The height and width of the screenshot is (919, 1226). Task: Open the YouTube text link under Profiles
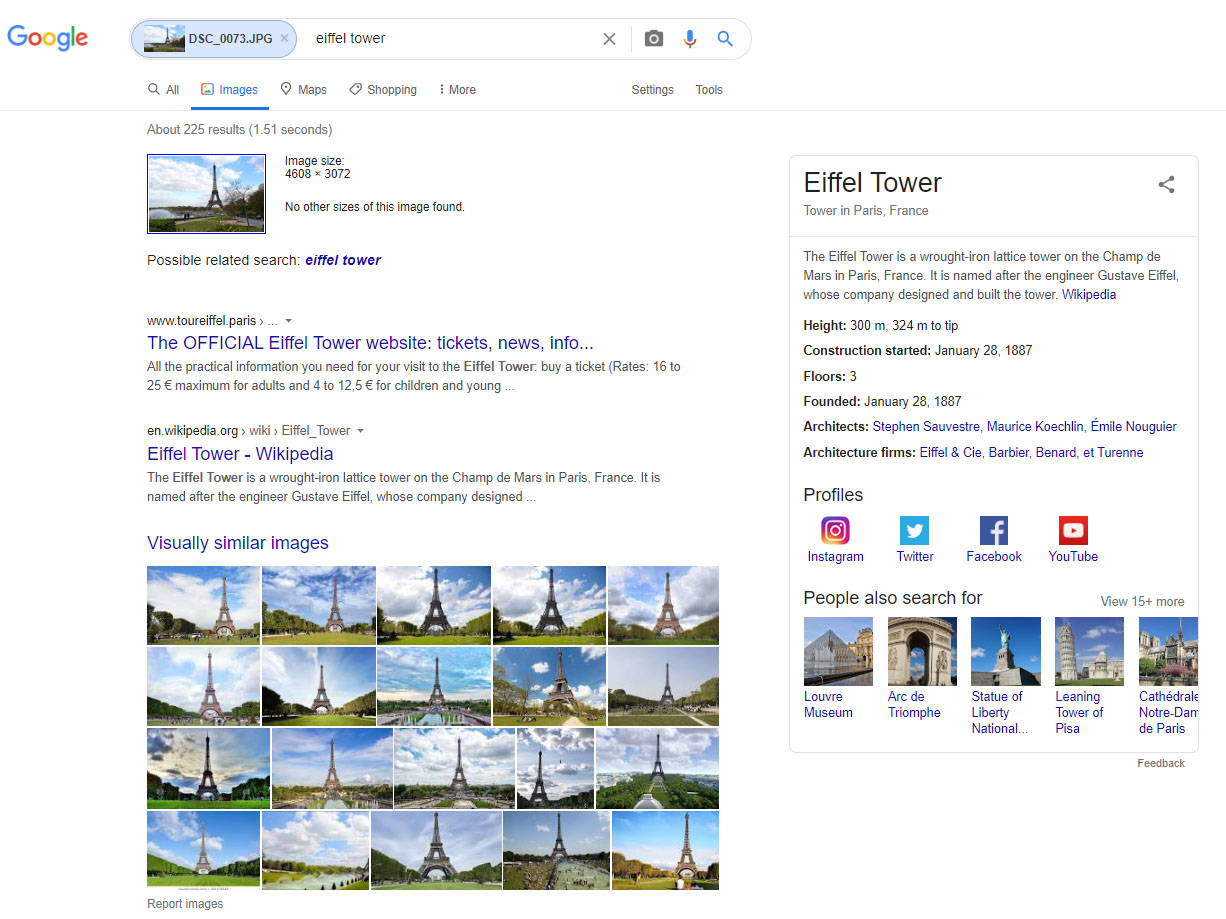(1073, 557)
